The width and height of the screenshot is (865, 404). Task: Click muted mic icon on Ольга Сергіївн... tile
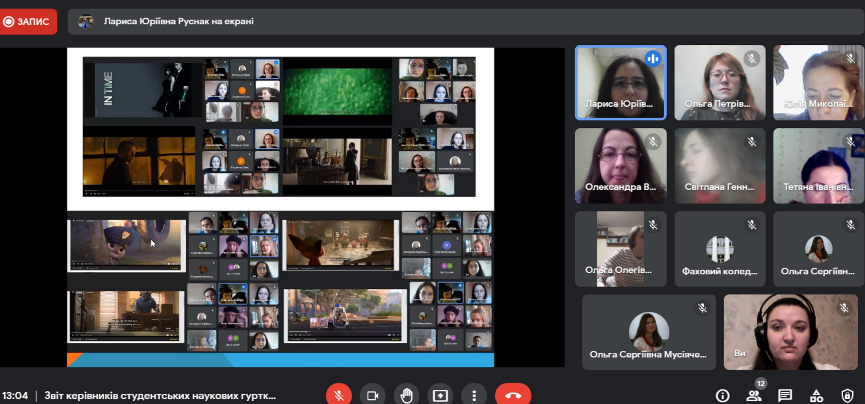point(850,225)
